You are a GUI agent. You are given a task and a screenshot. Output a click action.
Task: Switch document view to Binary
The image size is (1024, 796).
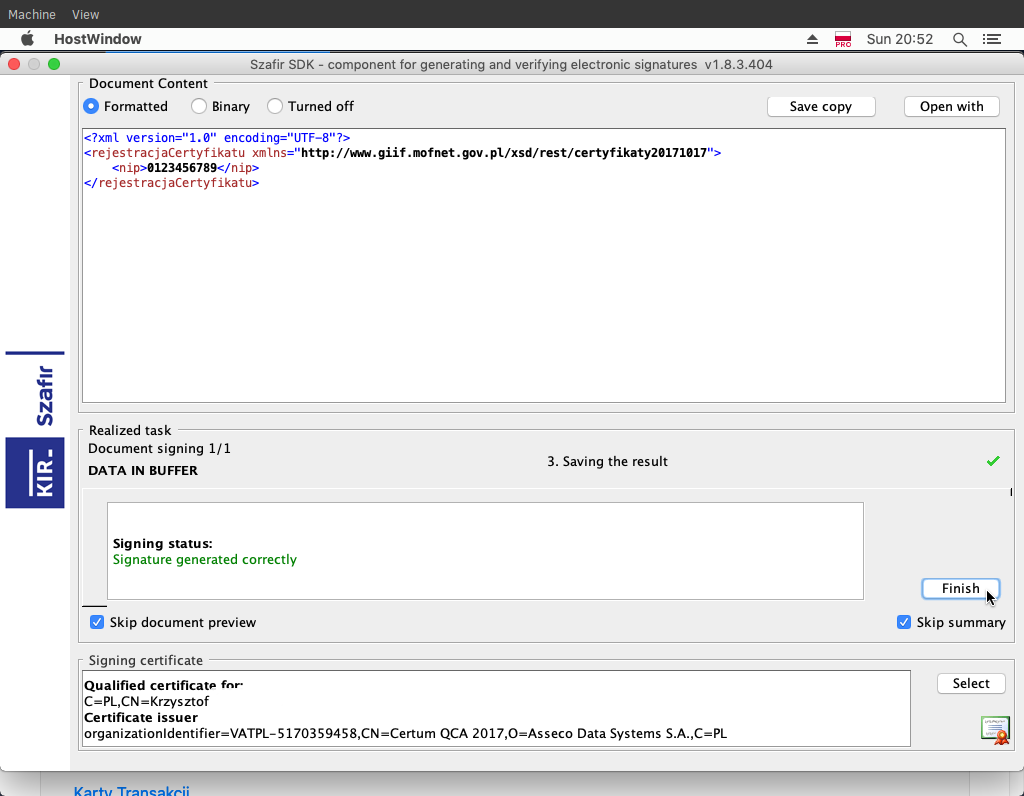click(x=199, y=106)
